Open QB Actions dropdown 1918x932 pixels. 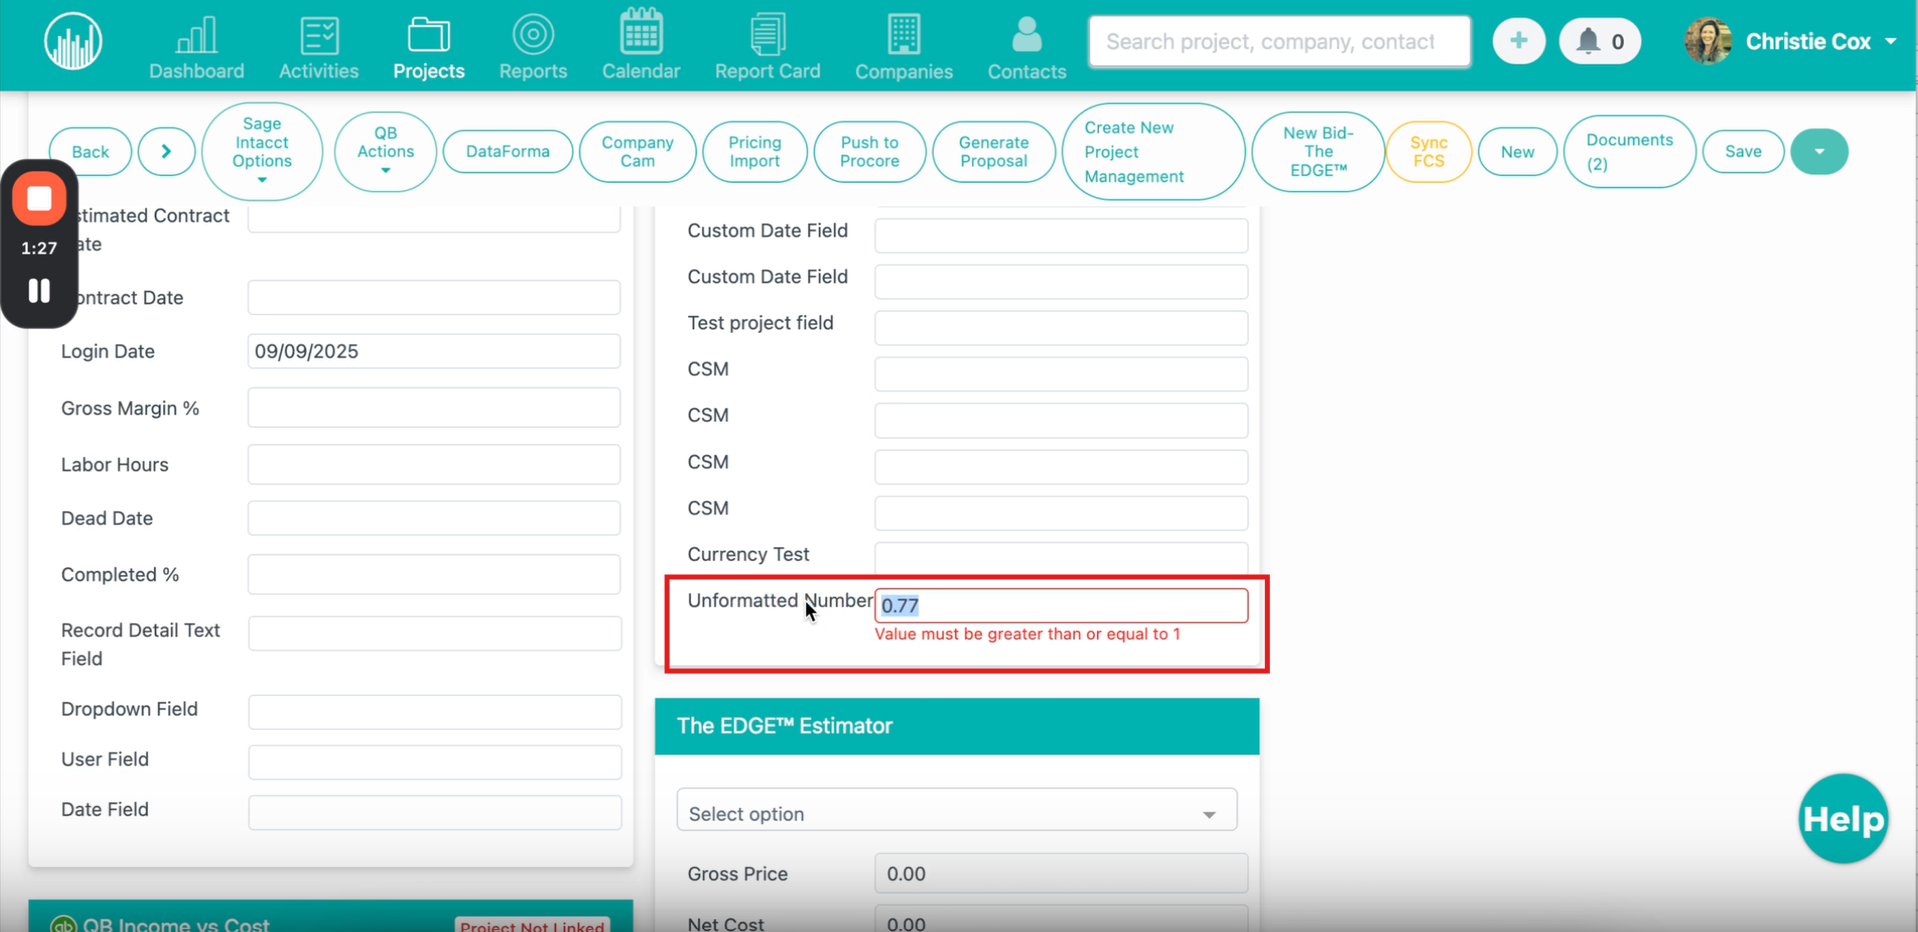385,152
